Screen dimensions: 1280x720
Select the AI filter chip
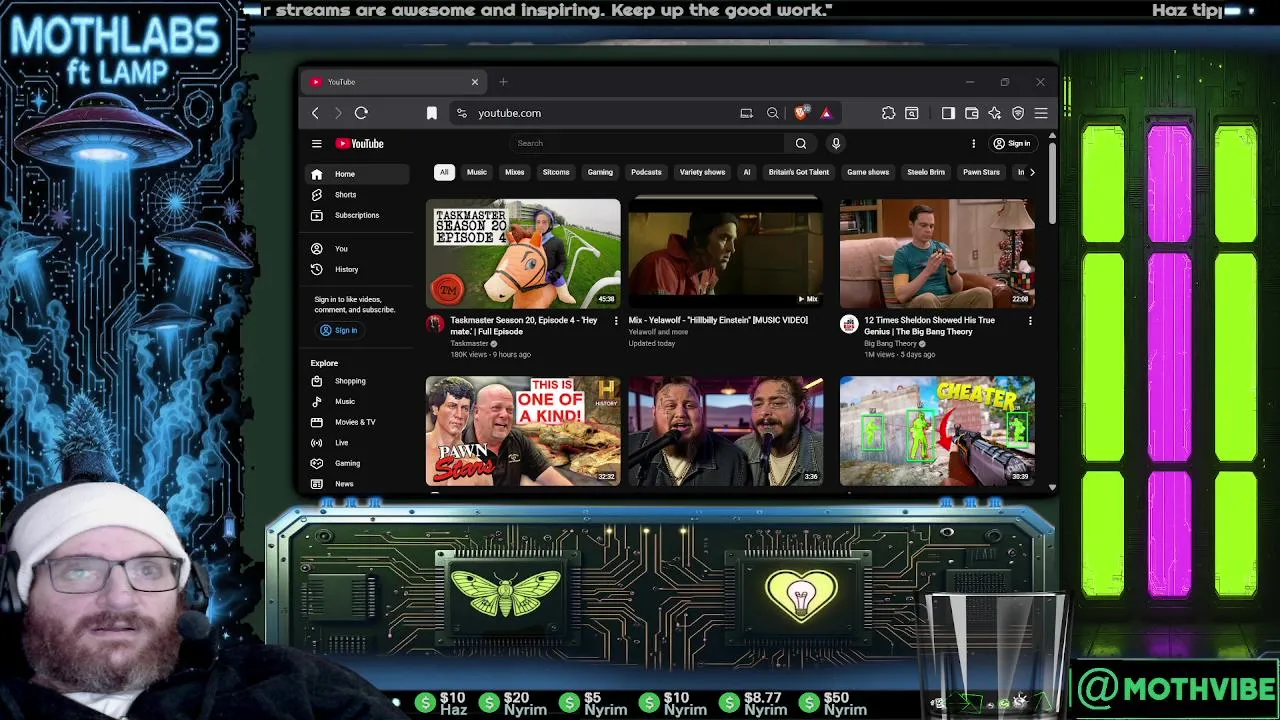point(746,172)
